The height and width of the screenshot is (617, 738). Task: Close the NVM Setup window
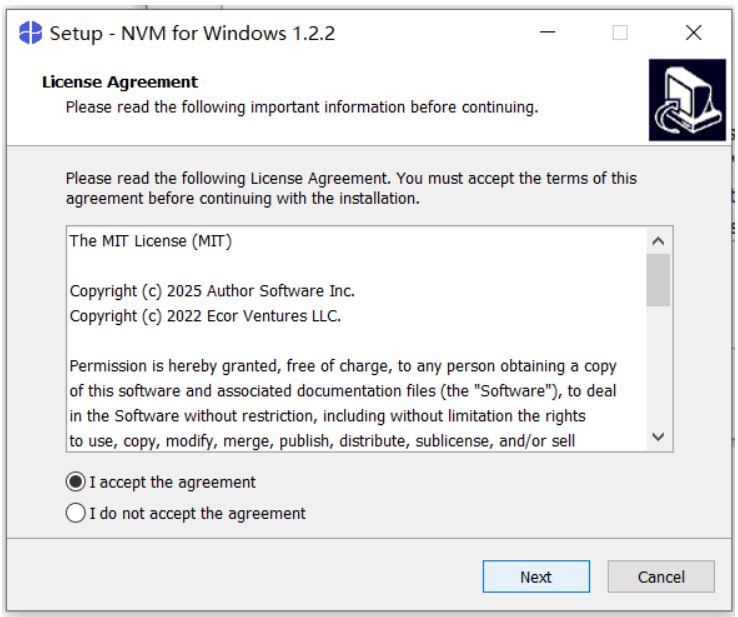coord(694,32)
